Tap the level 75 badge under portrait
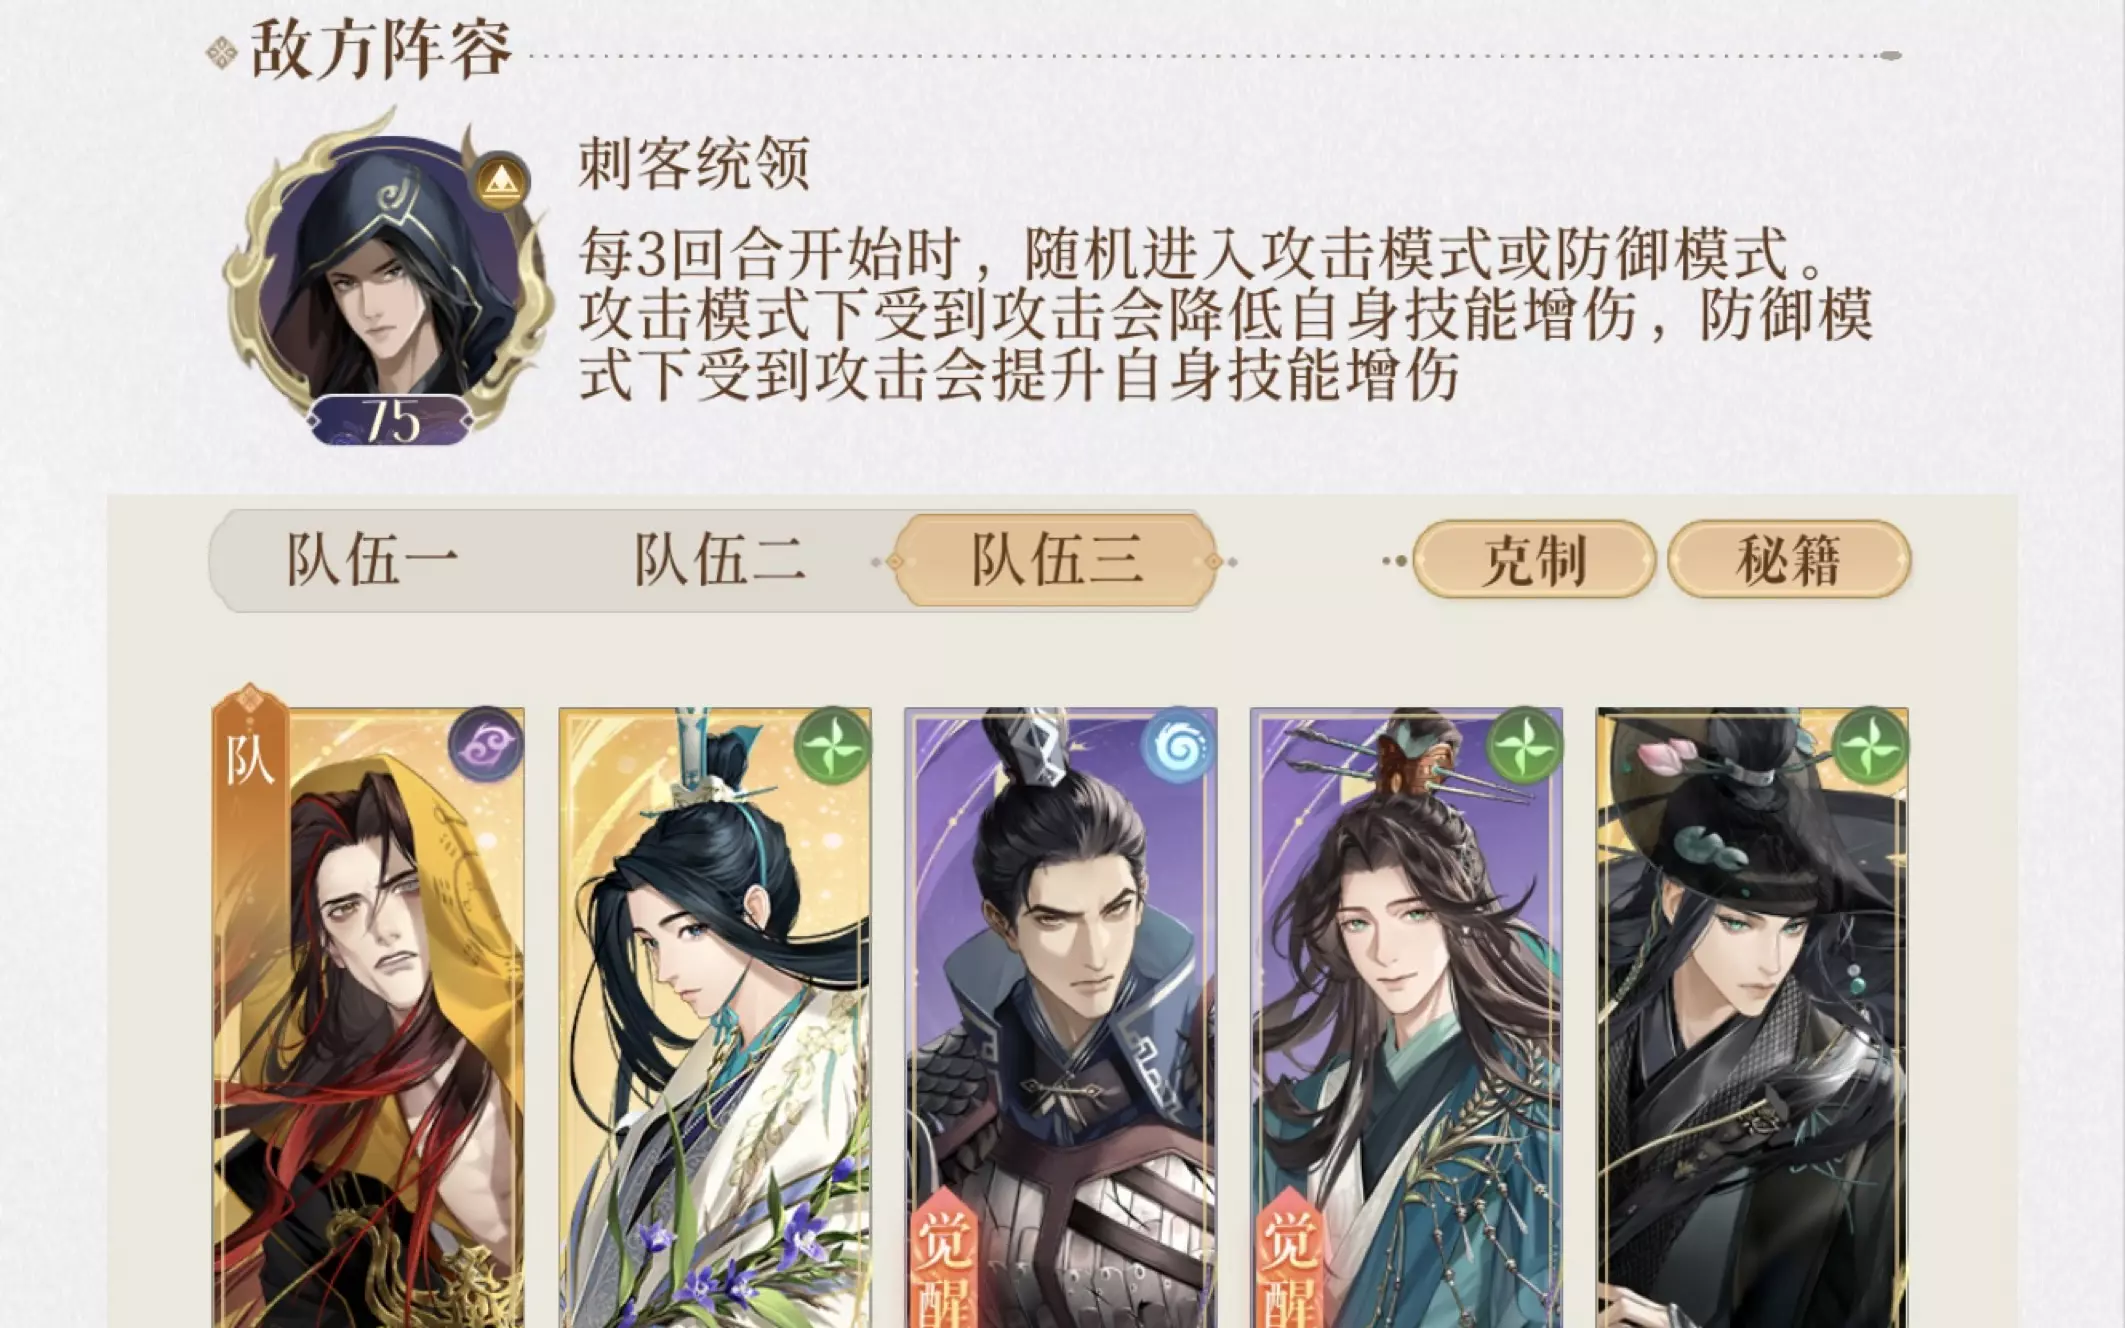The image size is (2125, 1328). pos(391,420)
